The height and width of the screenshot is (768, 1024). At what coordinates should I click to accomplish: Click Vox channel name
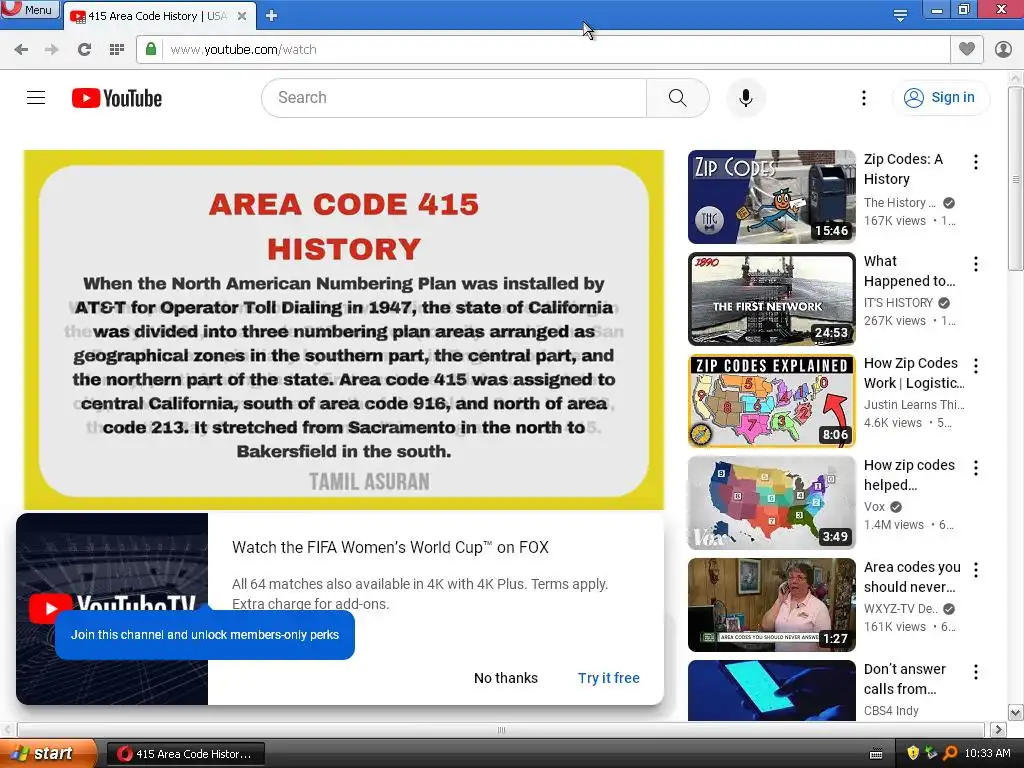[x=874, y=507]
